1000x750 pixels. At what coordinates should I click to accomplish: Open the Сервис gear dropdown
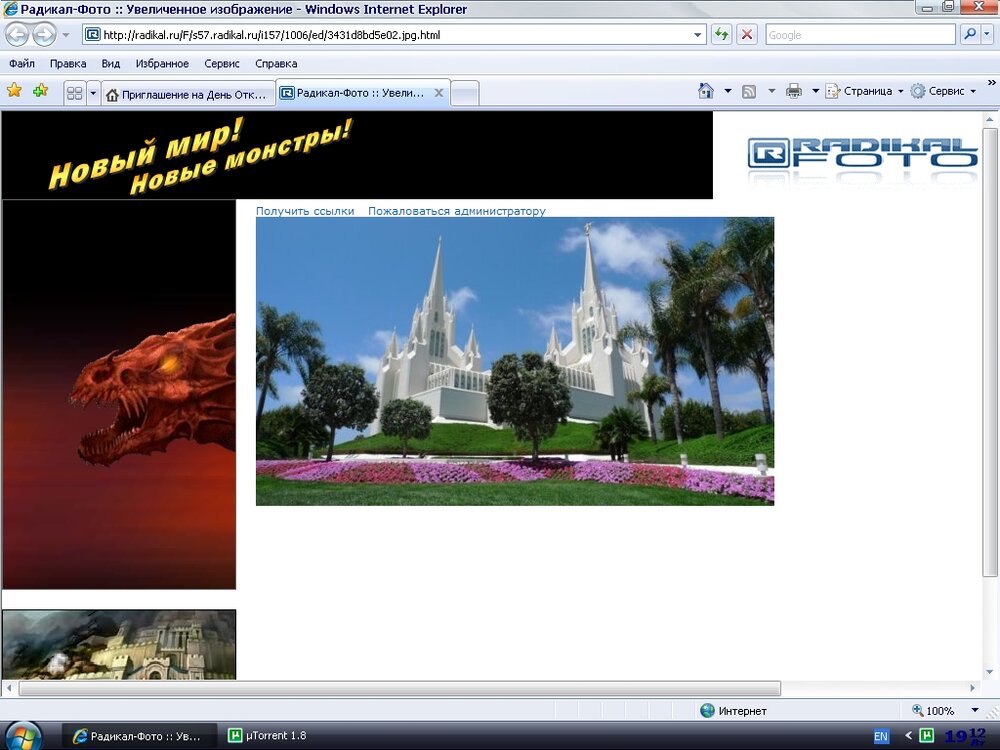coord(946,90)
